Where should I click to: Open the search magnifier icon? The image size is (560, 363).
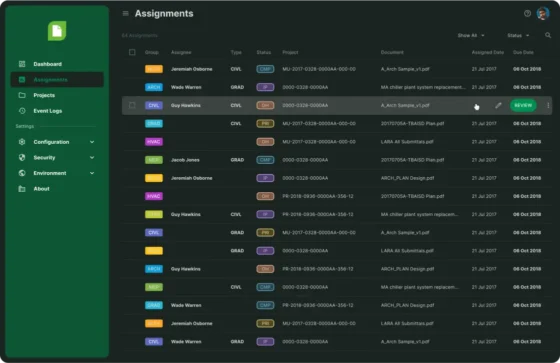(x=548, y=35)
